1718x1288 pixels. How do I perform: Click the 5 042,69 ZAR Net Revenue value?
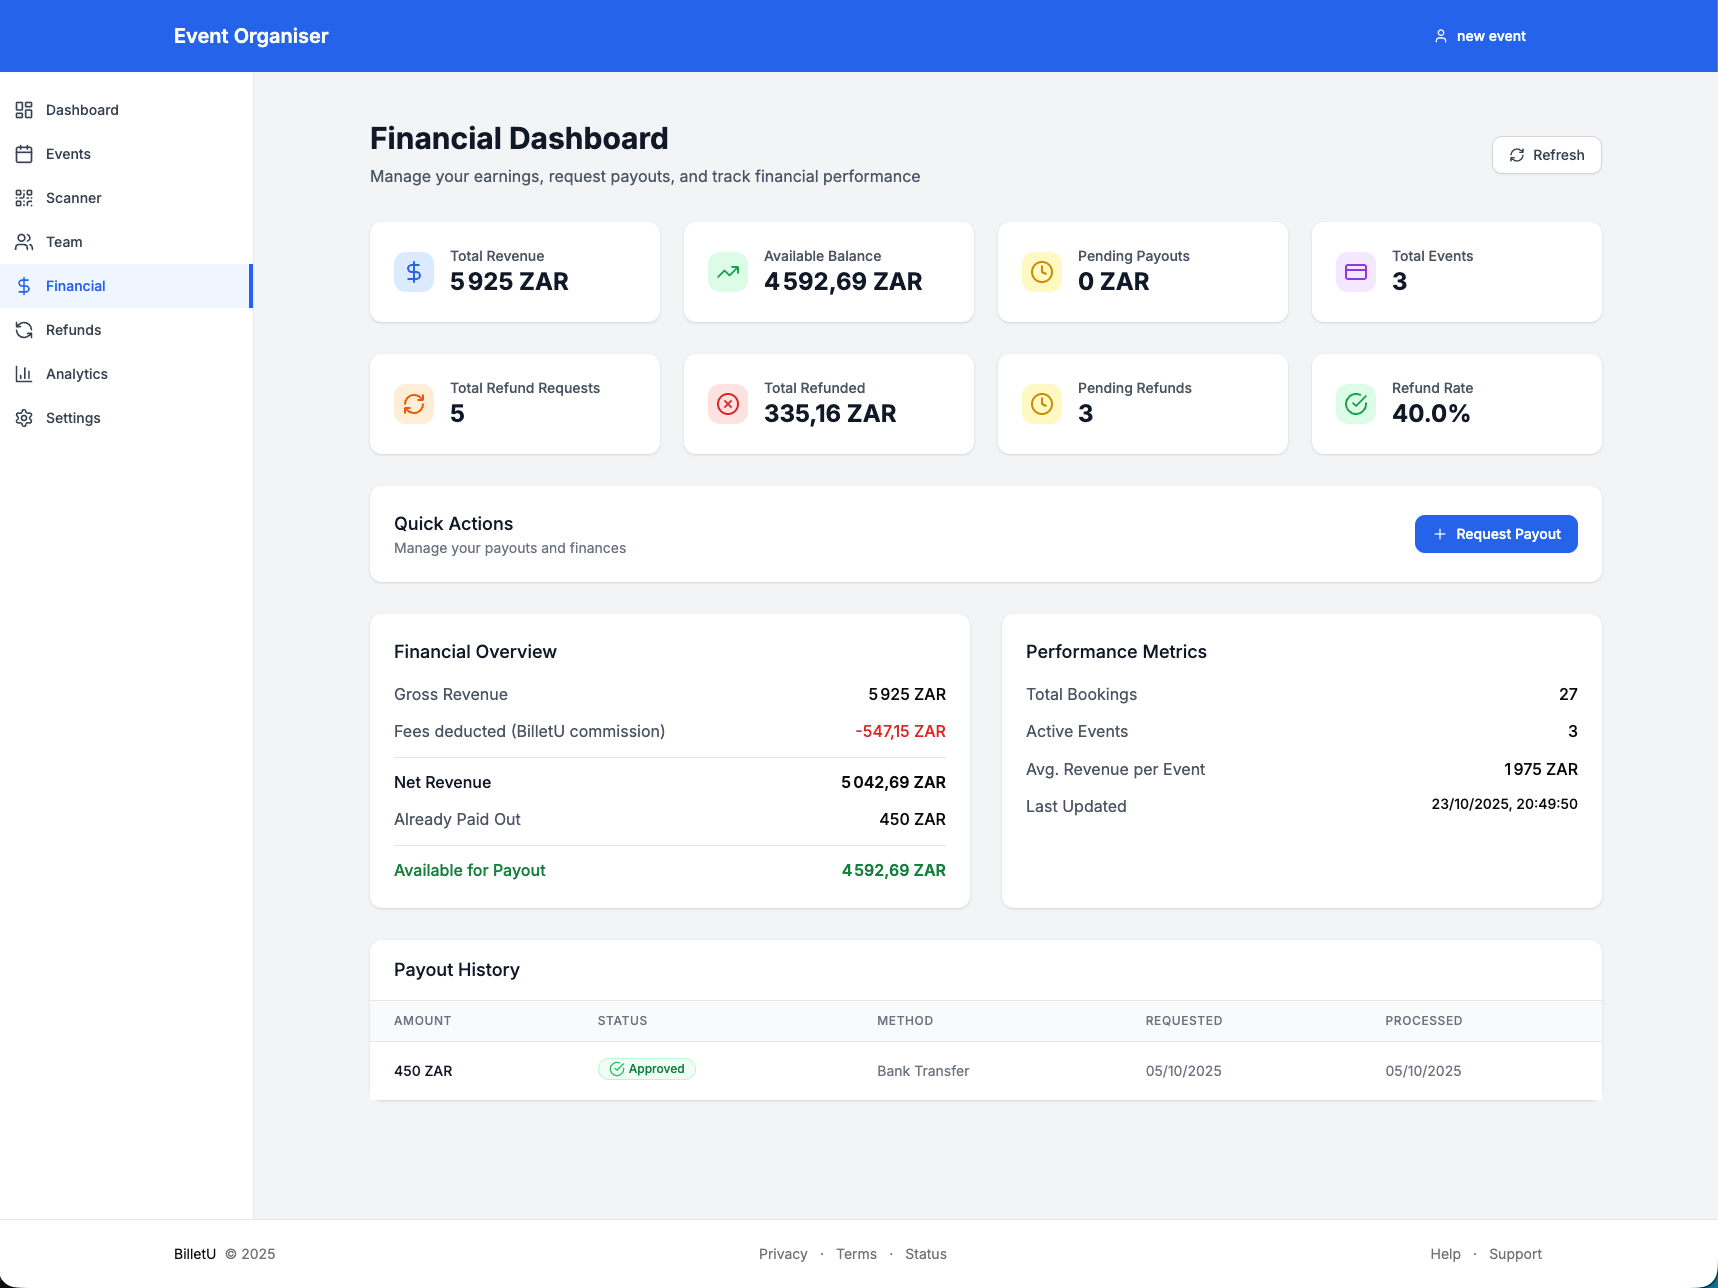[893, 782]
